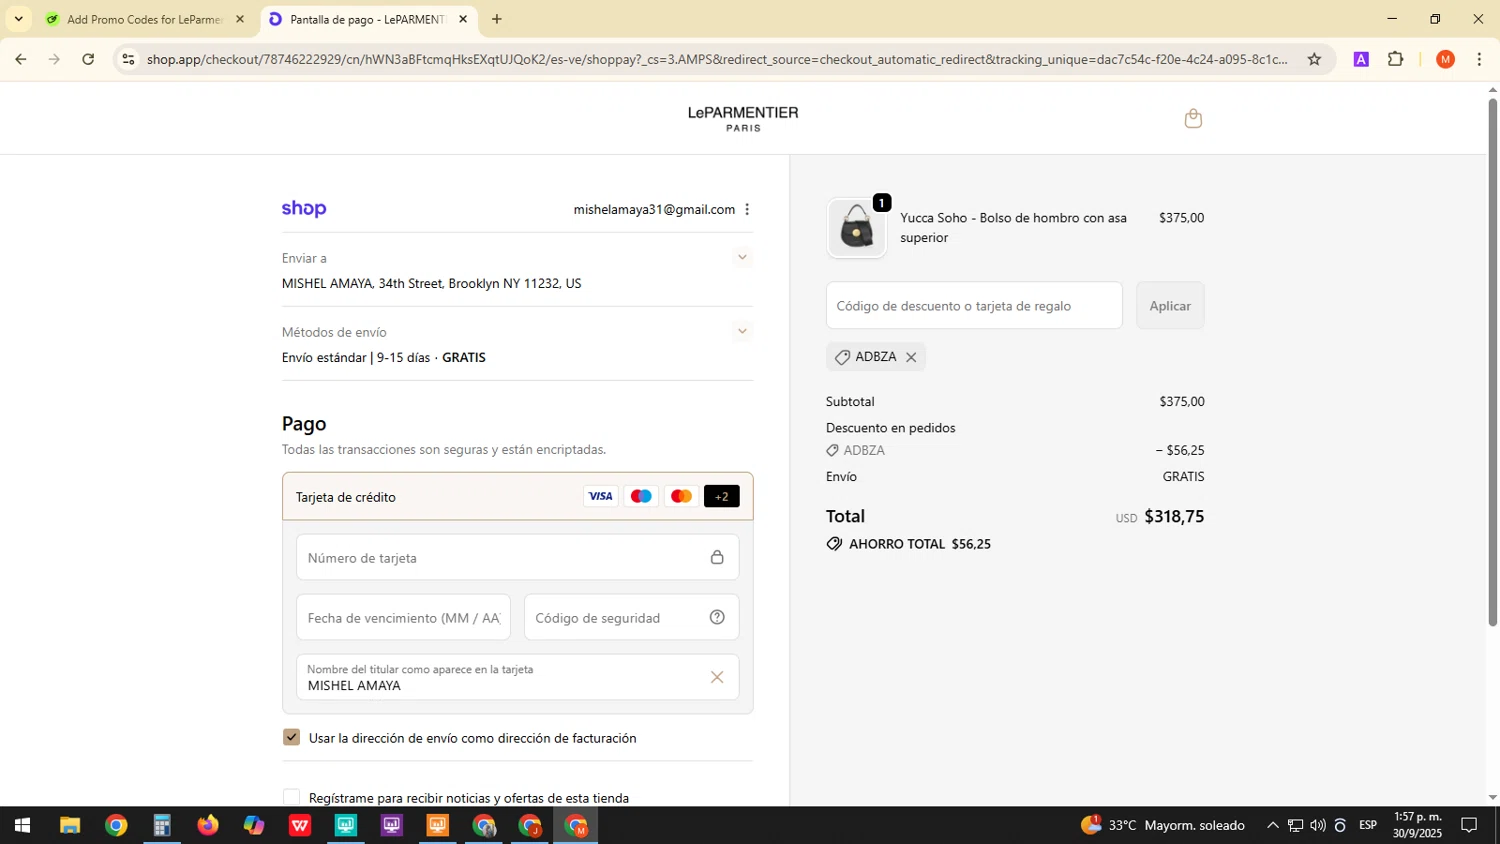Open the tab search dropdown arrow
Screen dimensions: 1500x844
click(x=18, y=19)
